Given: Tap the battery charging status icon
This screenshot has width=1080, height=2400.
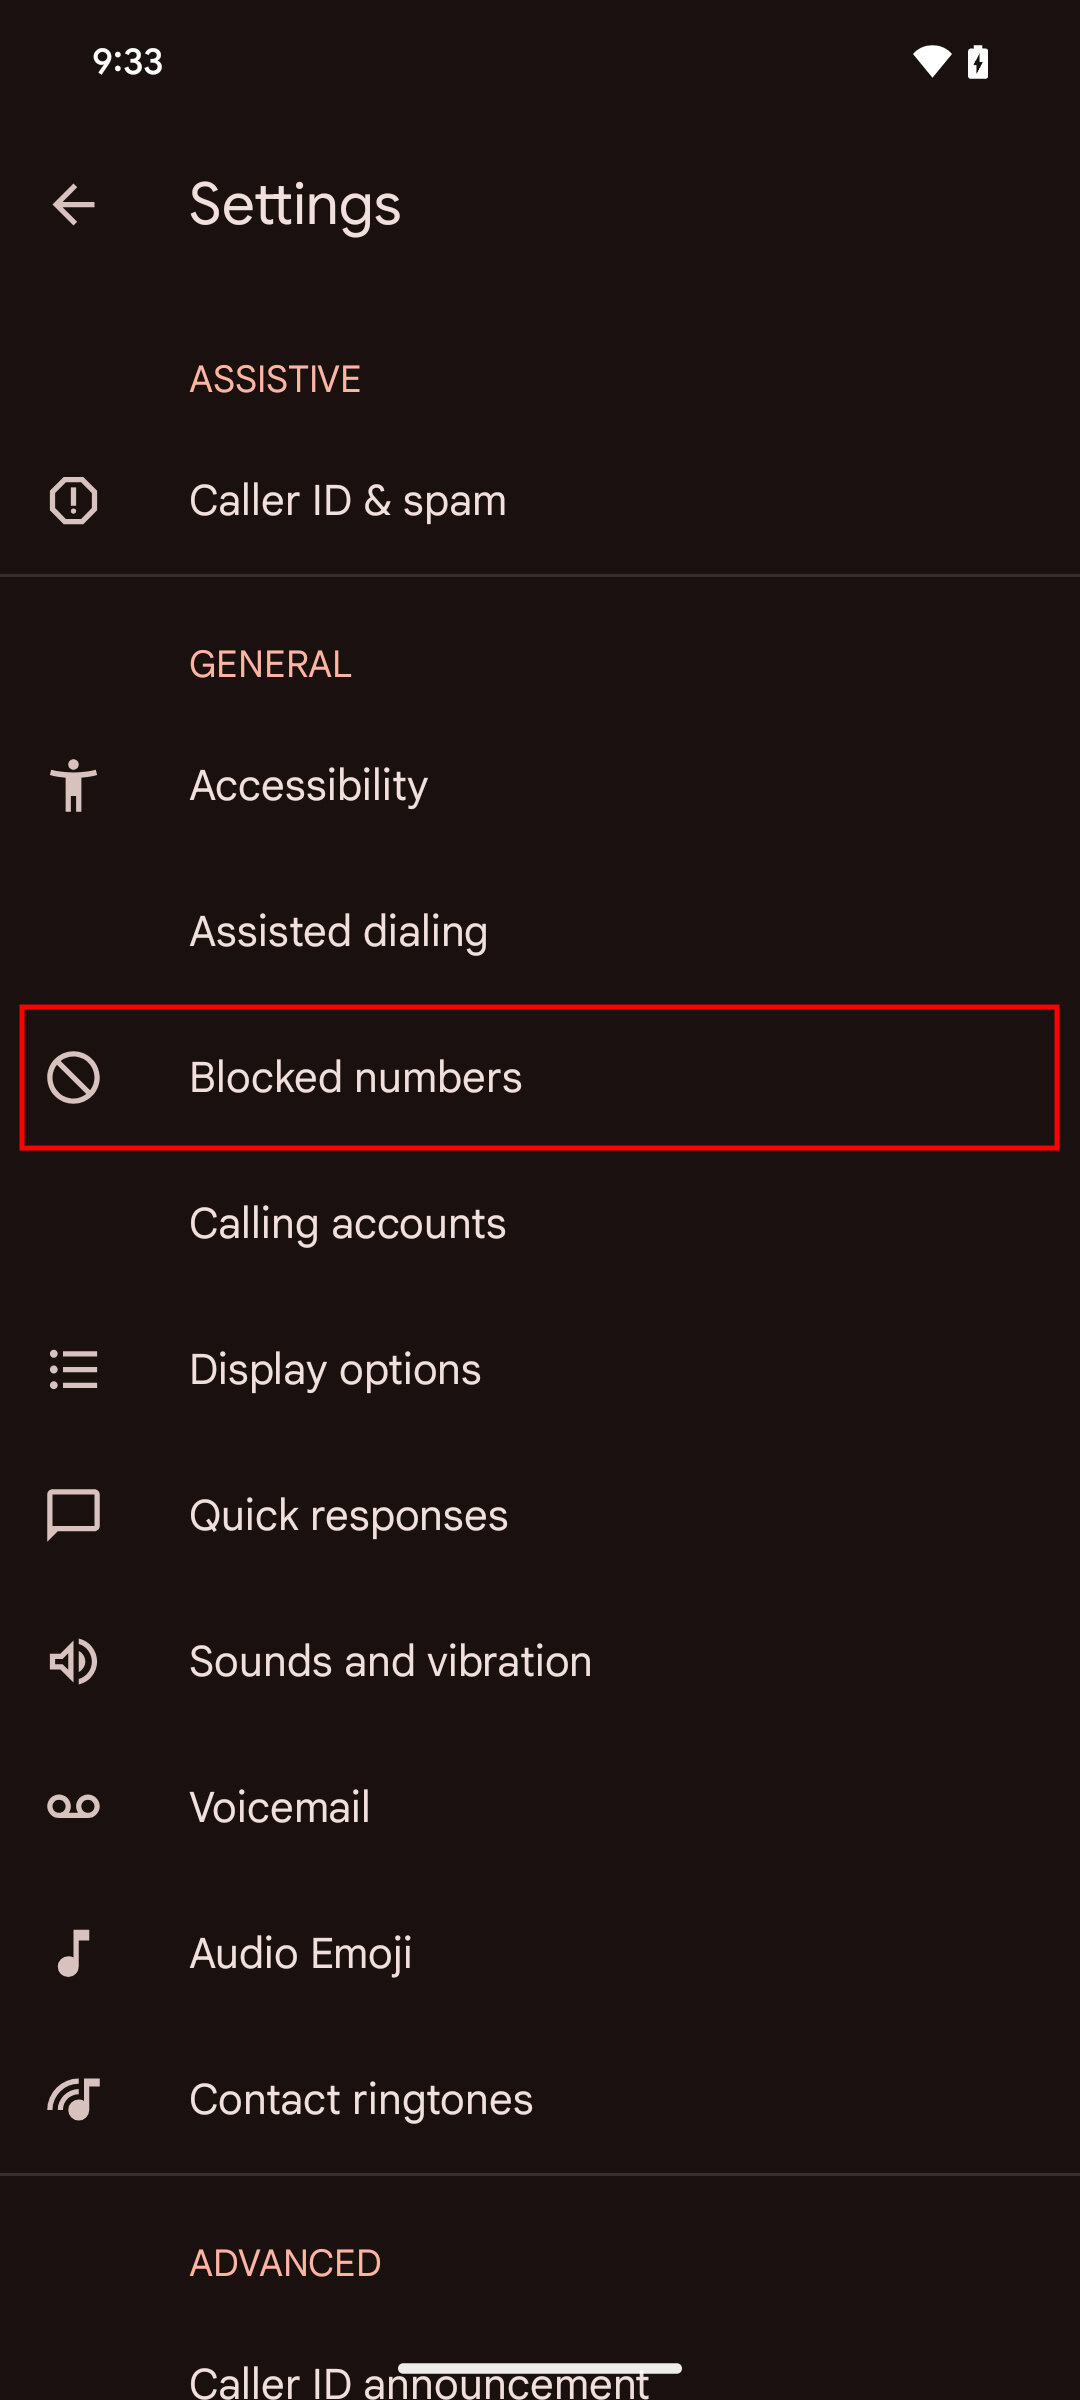Looking at the screenshot, I should click(978, 62).
